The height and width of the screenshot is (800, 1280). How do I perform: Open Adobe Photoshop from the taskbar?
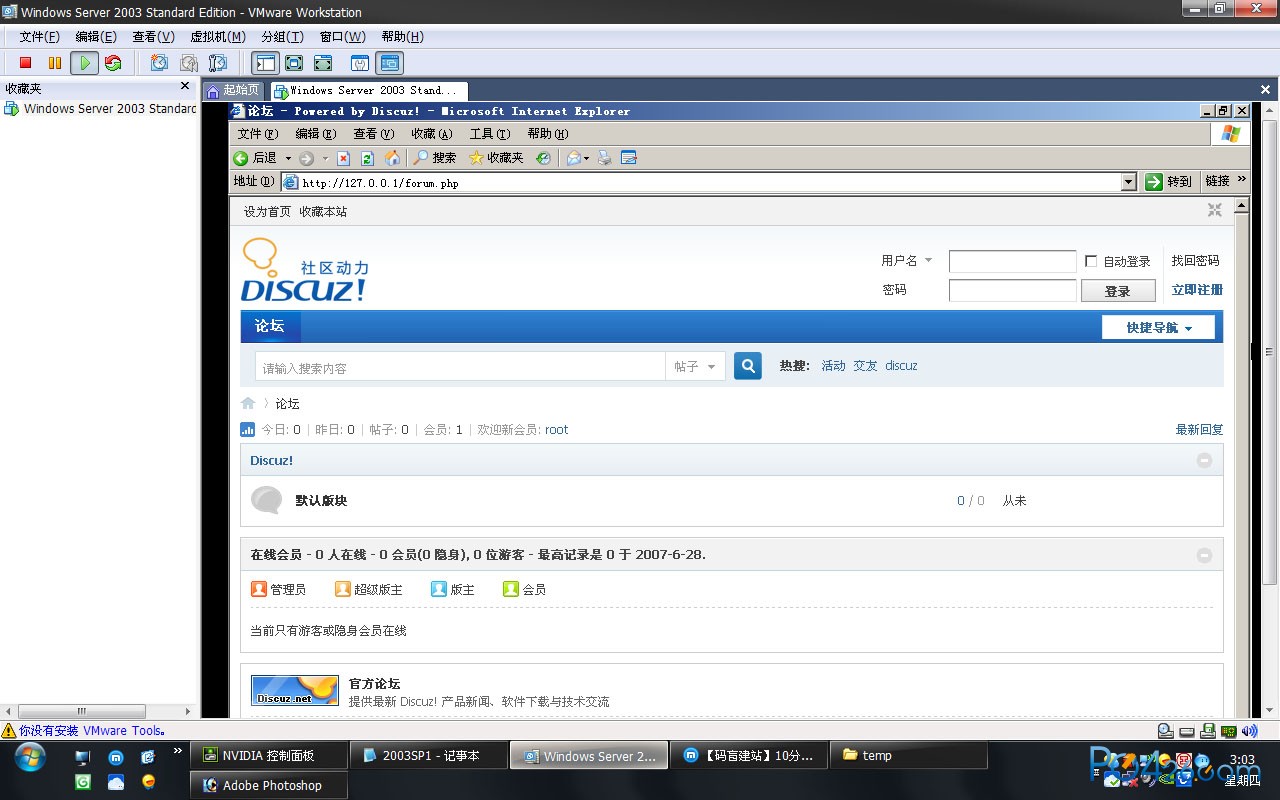pos(270,785)
